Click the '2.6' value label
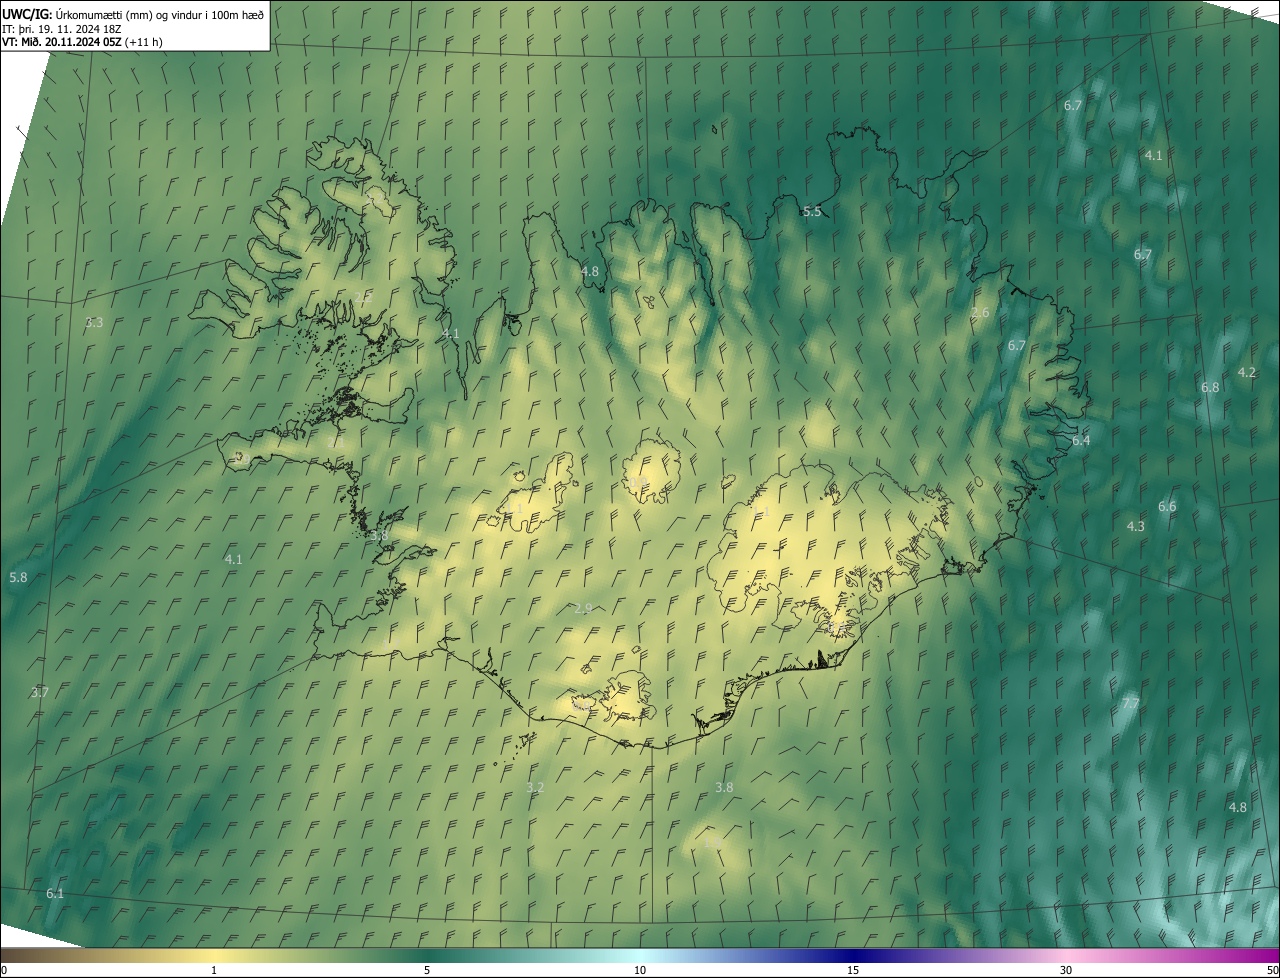Viewport: 1280px width, 978px height. [980, 313]
